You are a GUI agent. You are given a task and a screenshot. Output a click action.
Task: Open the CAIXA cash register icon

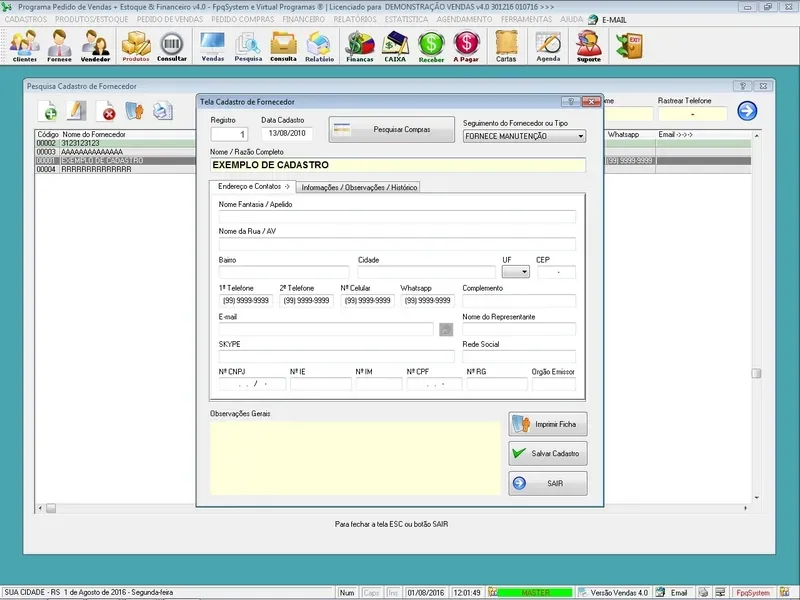click(395, 46)
